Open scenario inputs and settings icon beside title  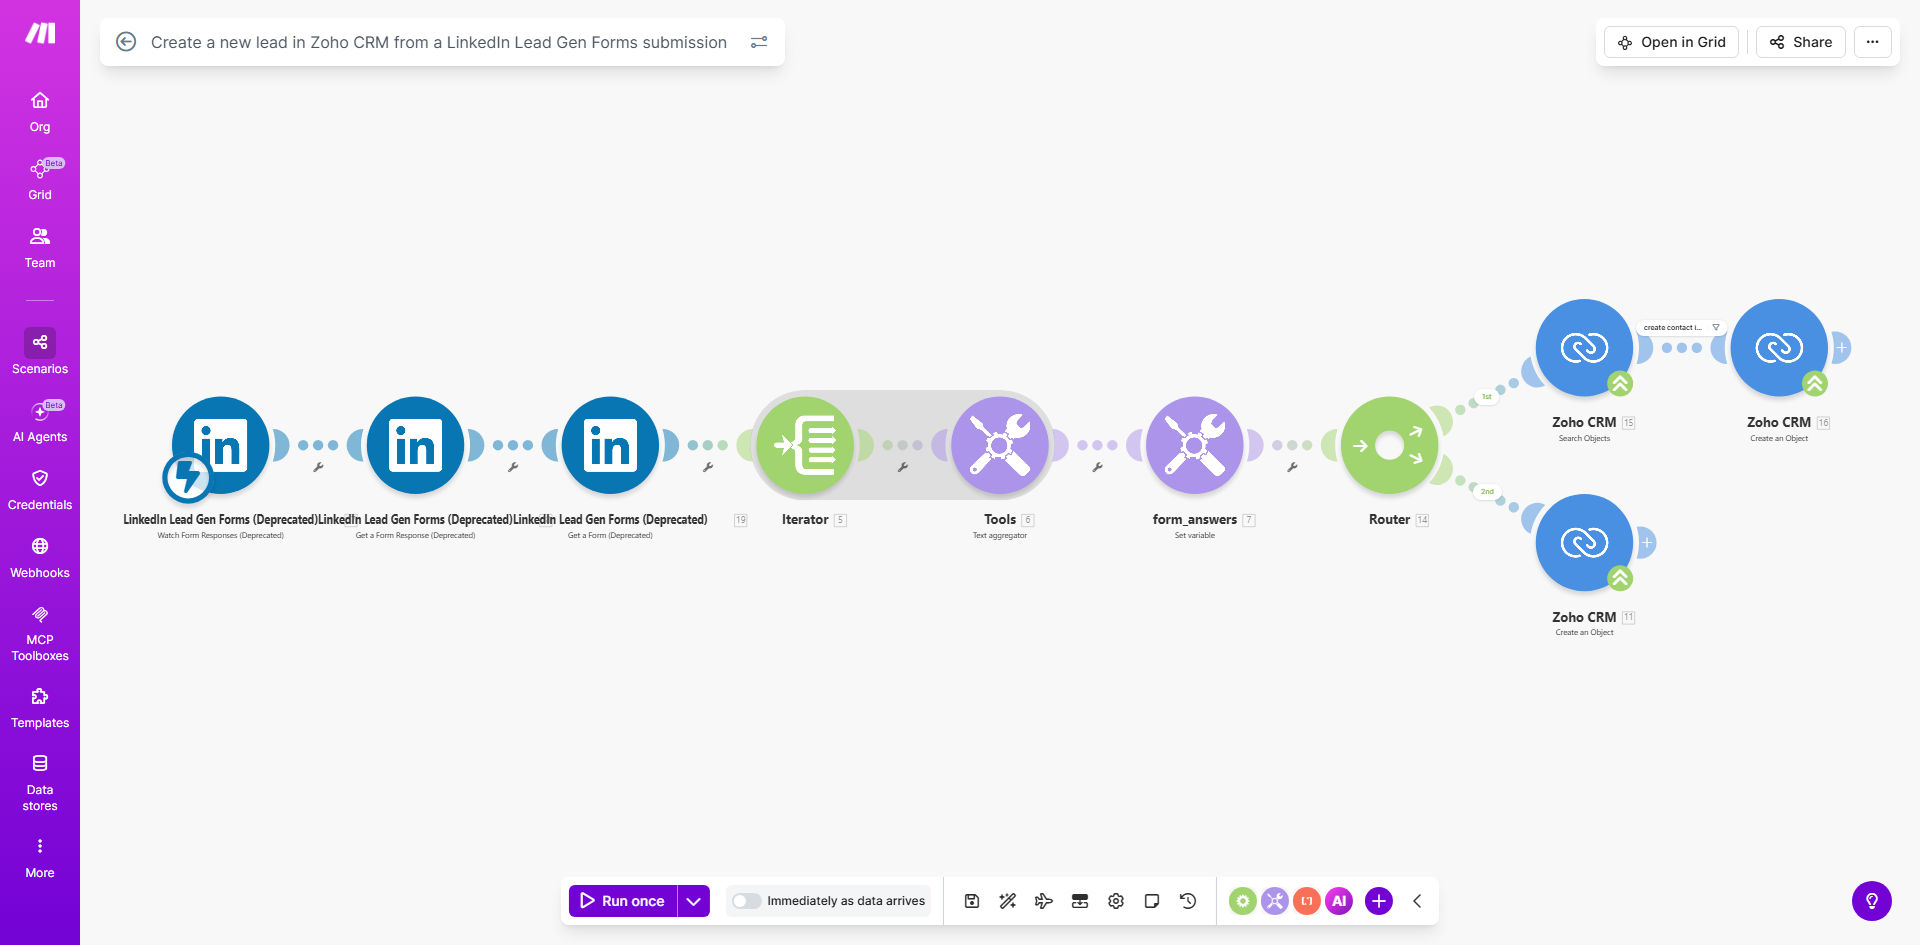[759, 42]
